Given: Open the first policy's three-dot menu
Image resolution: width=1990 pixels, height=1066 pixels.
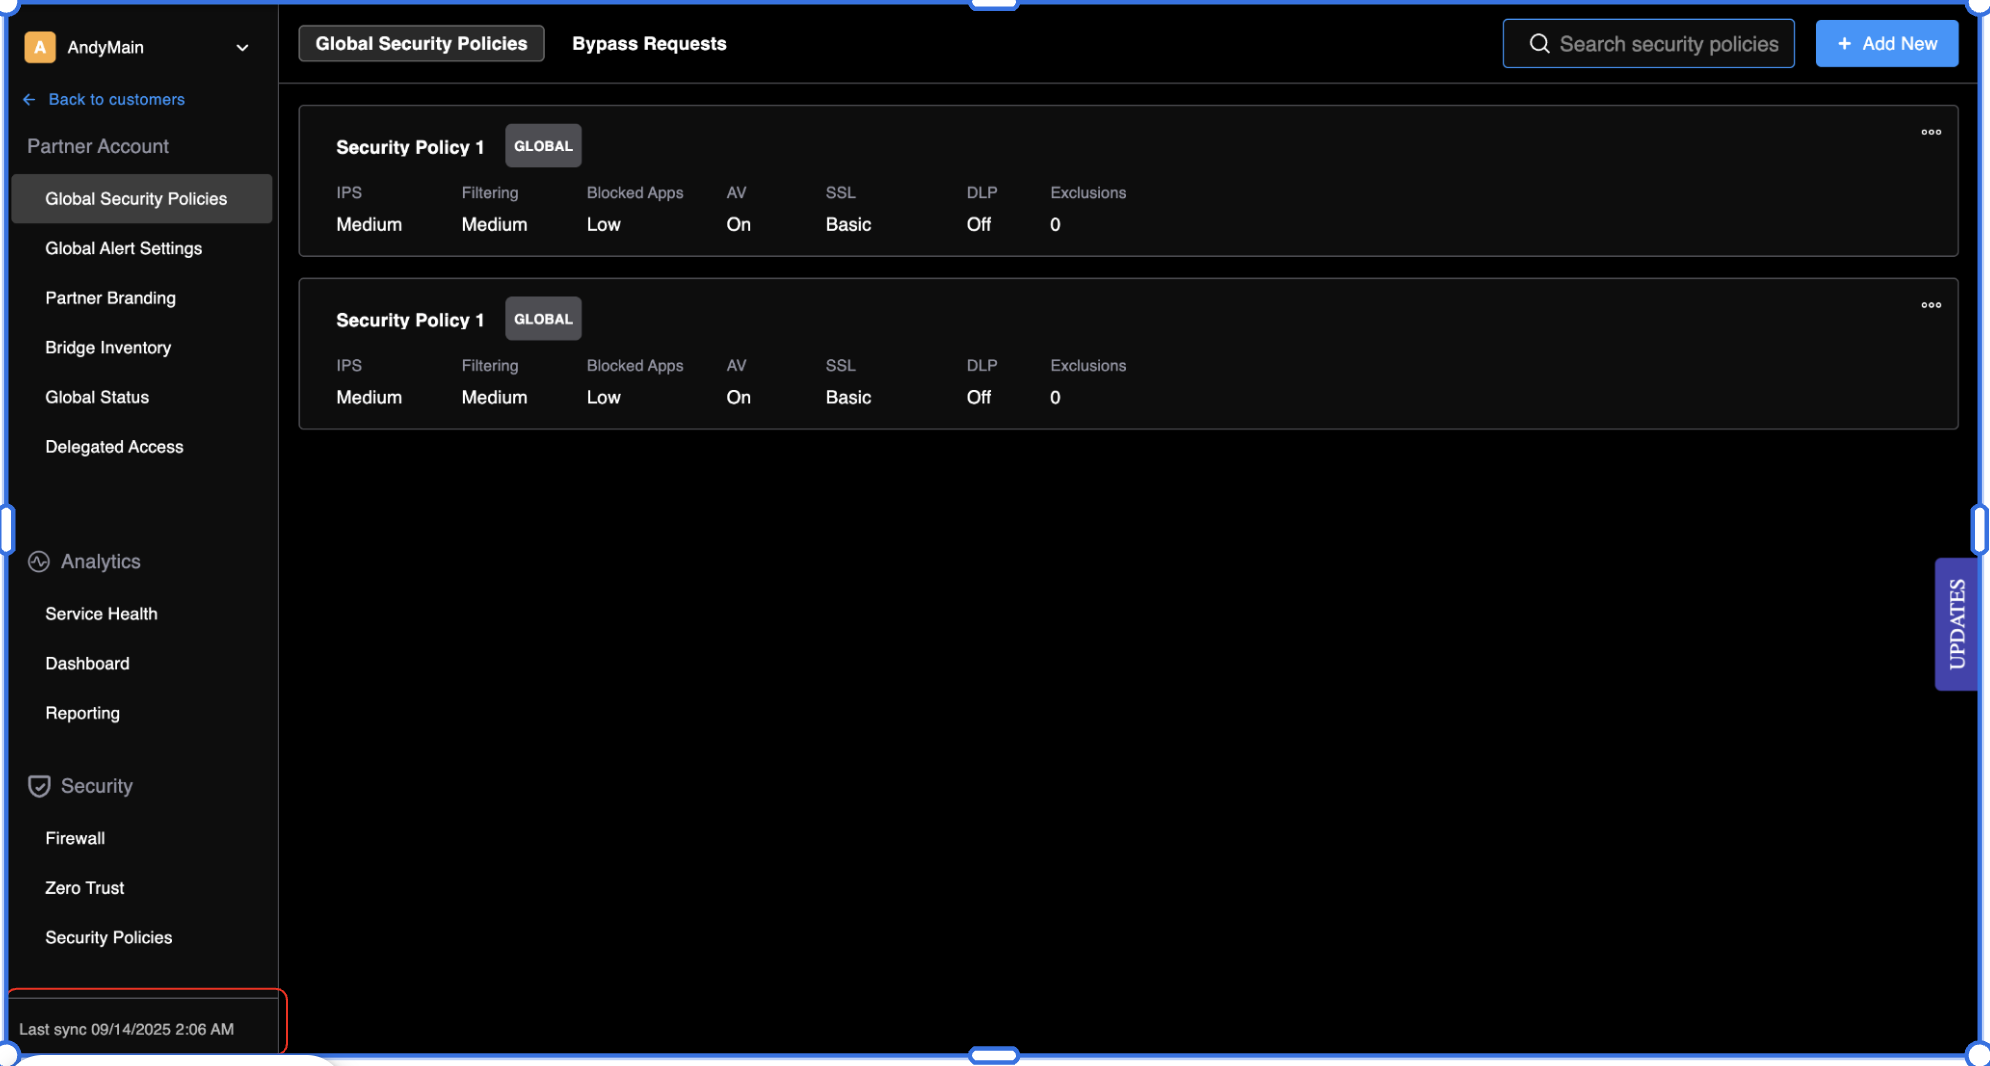Looking at the screenshot, I should 1930,132.
